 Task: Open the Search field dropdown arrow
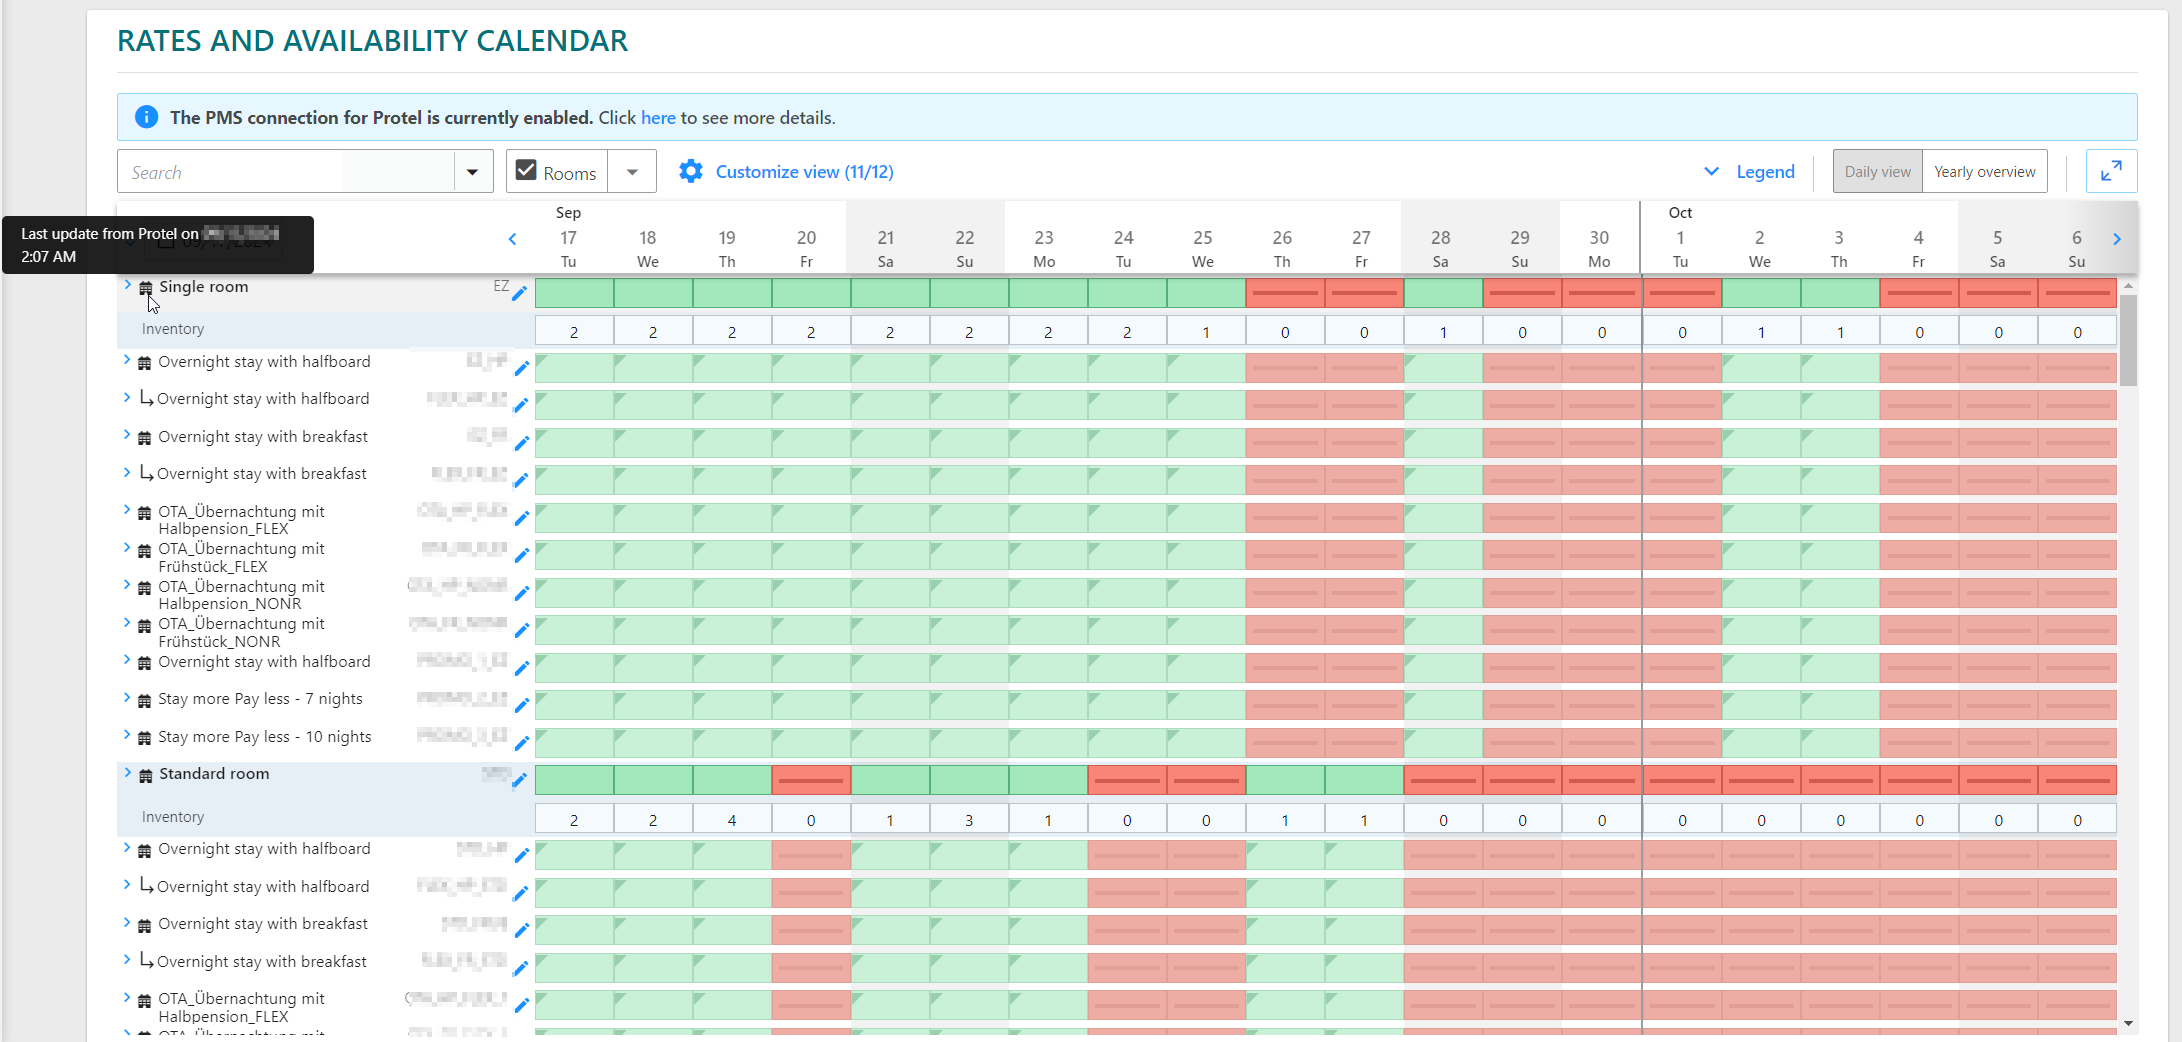[472, 171]
